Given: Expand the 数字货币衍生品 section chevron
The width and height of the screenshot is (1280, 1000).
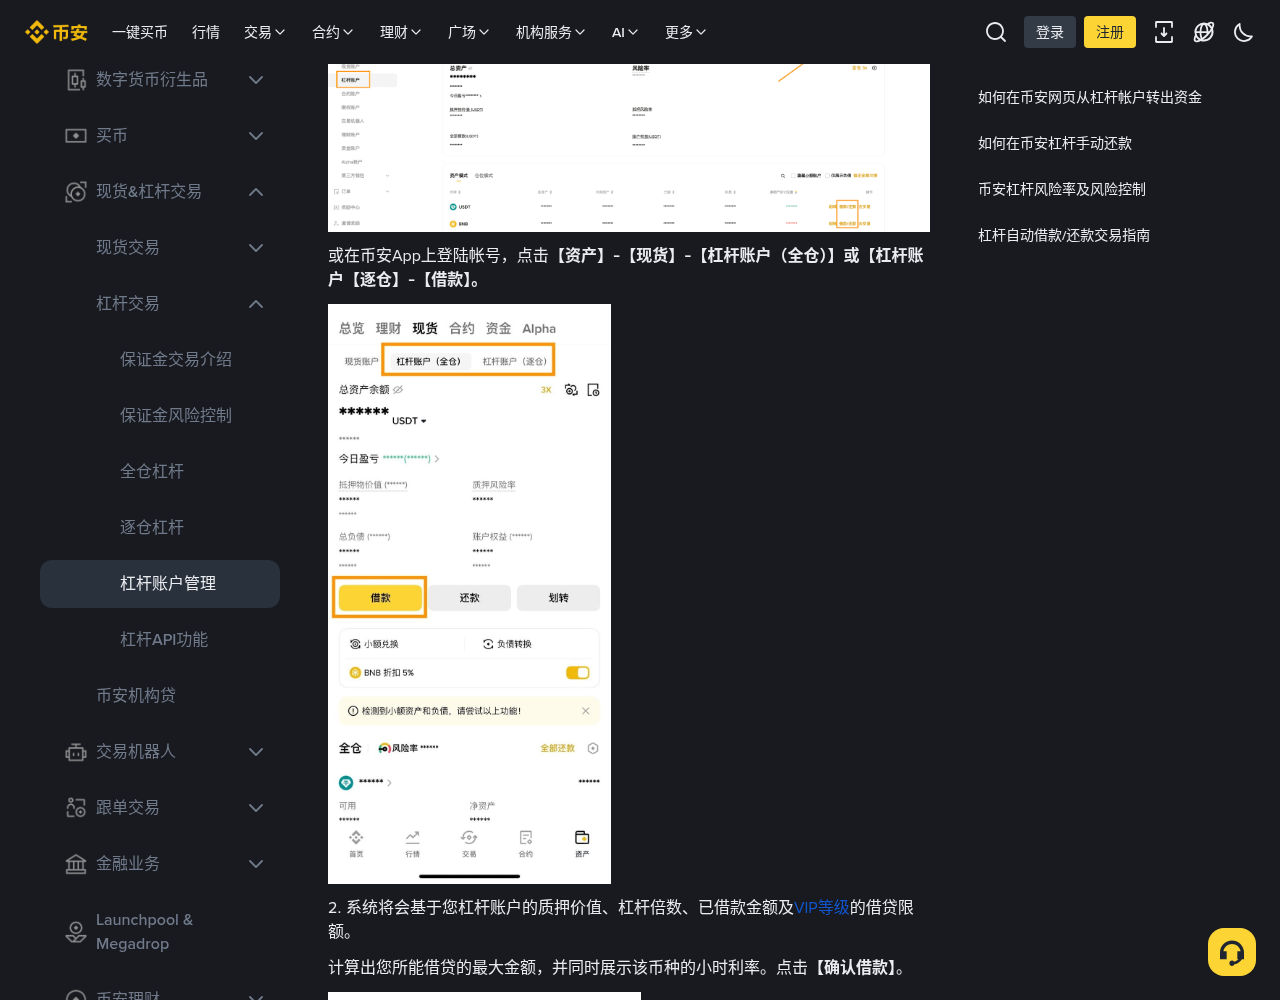Looking at the screenshot, I should tap(256, 80).
